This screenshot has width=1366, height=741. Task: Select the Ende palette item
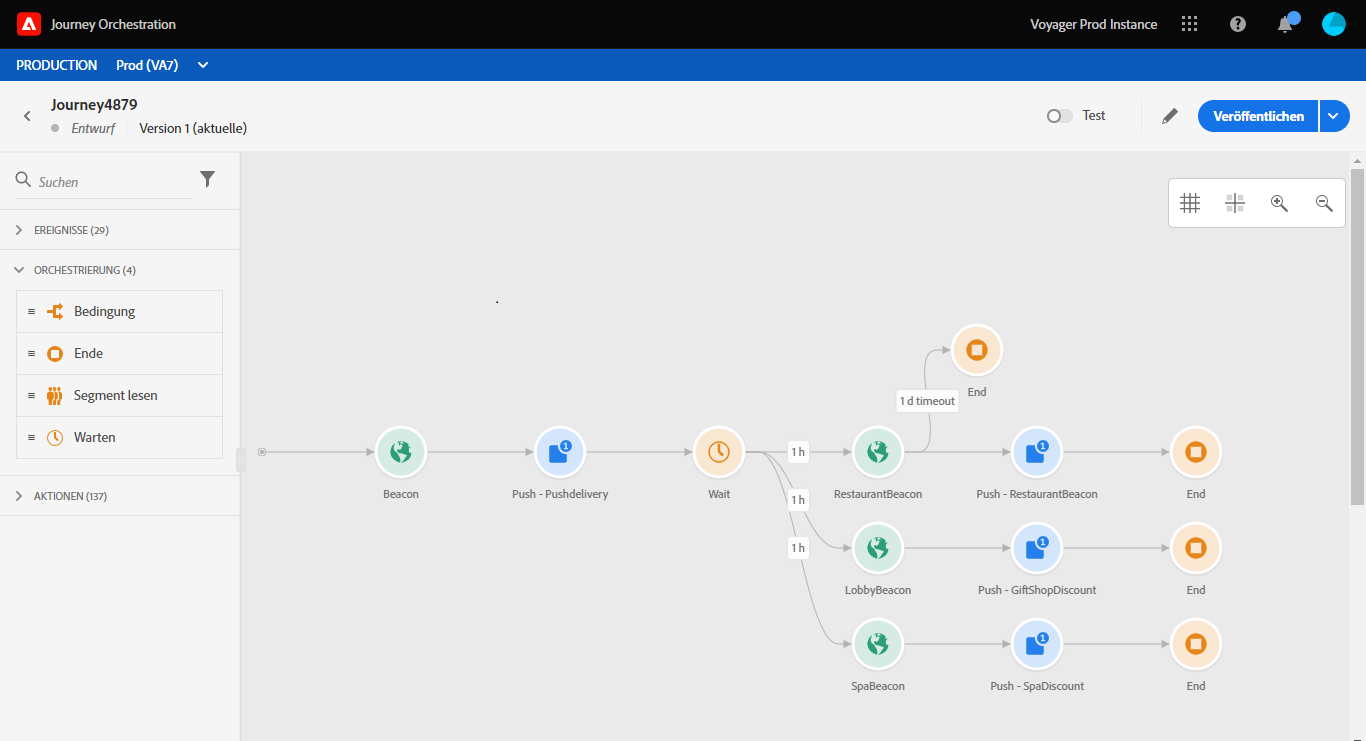120,354
